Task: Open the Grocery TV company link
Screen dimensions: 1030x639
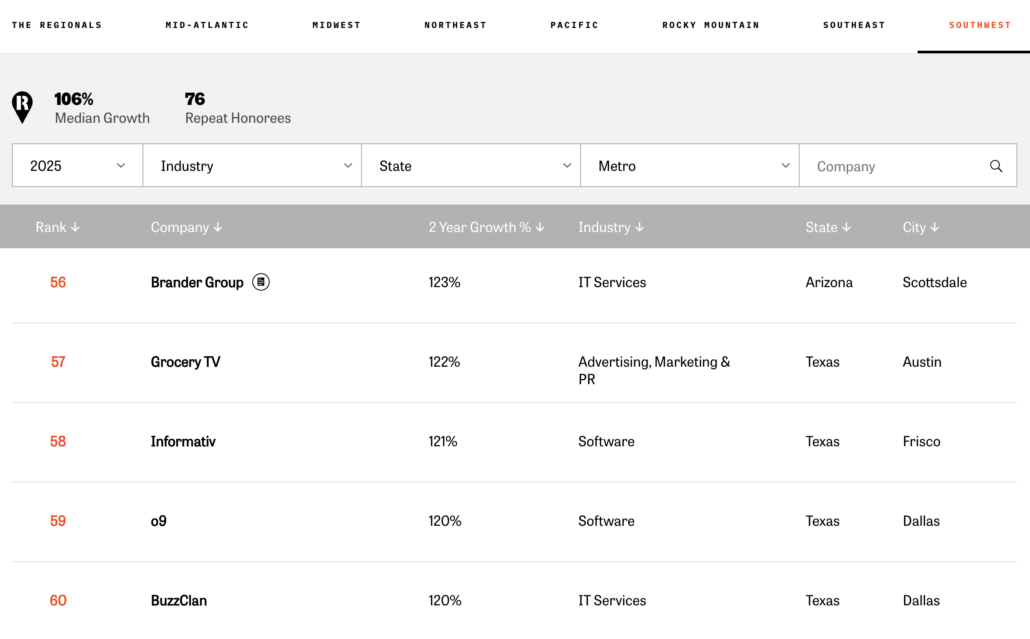Action: coord(185,362)
